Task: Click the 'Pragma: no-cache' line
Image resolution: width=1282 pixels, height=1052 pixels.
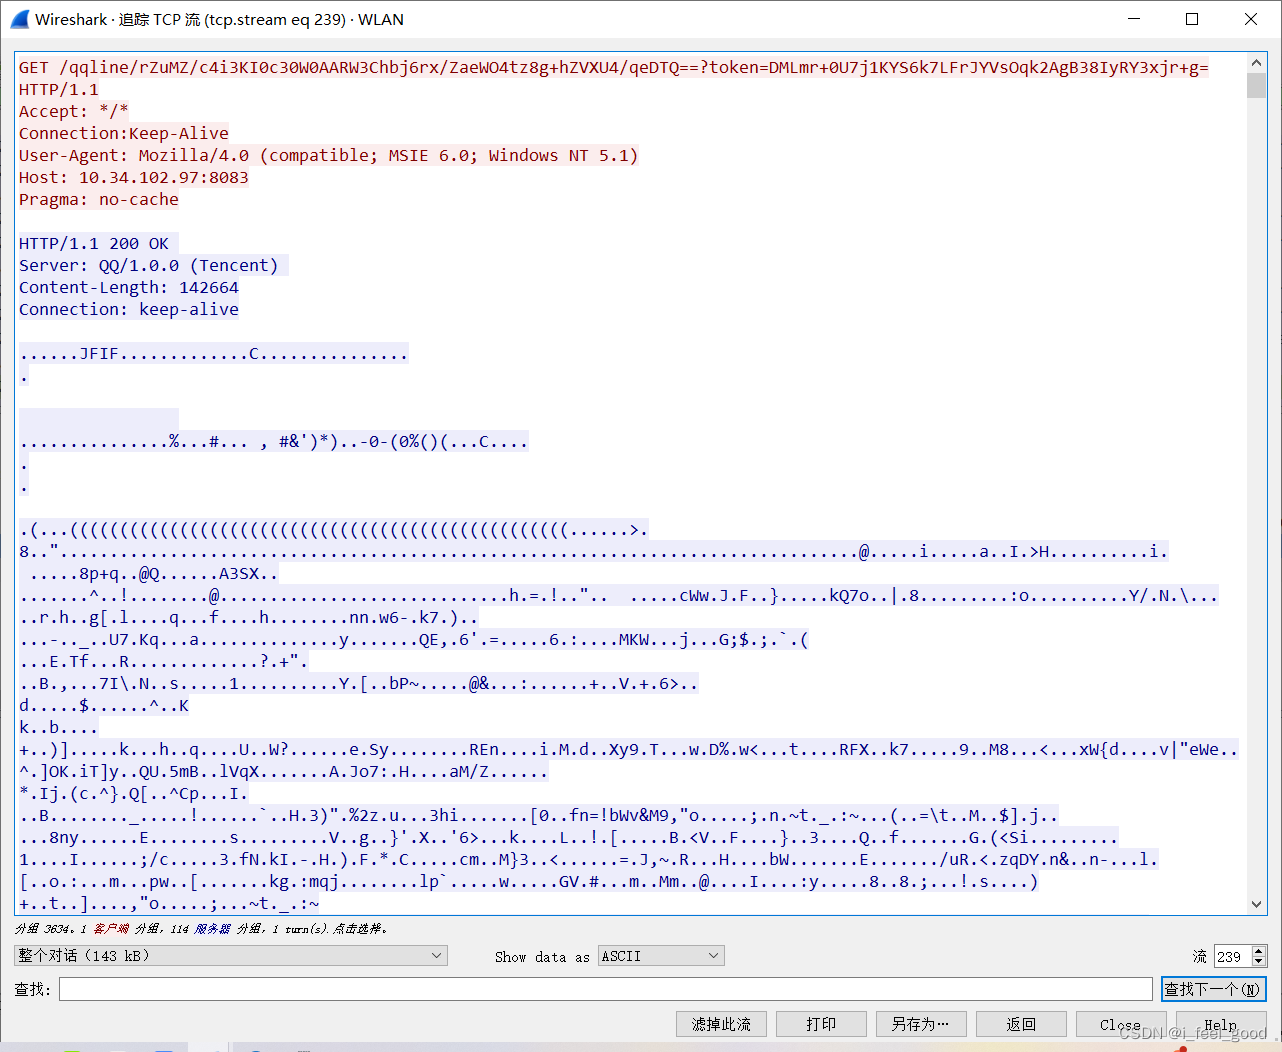Action: 99,199
